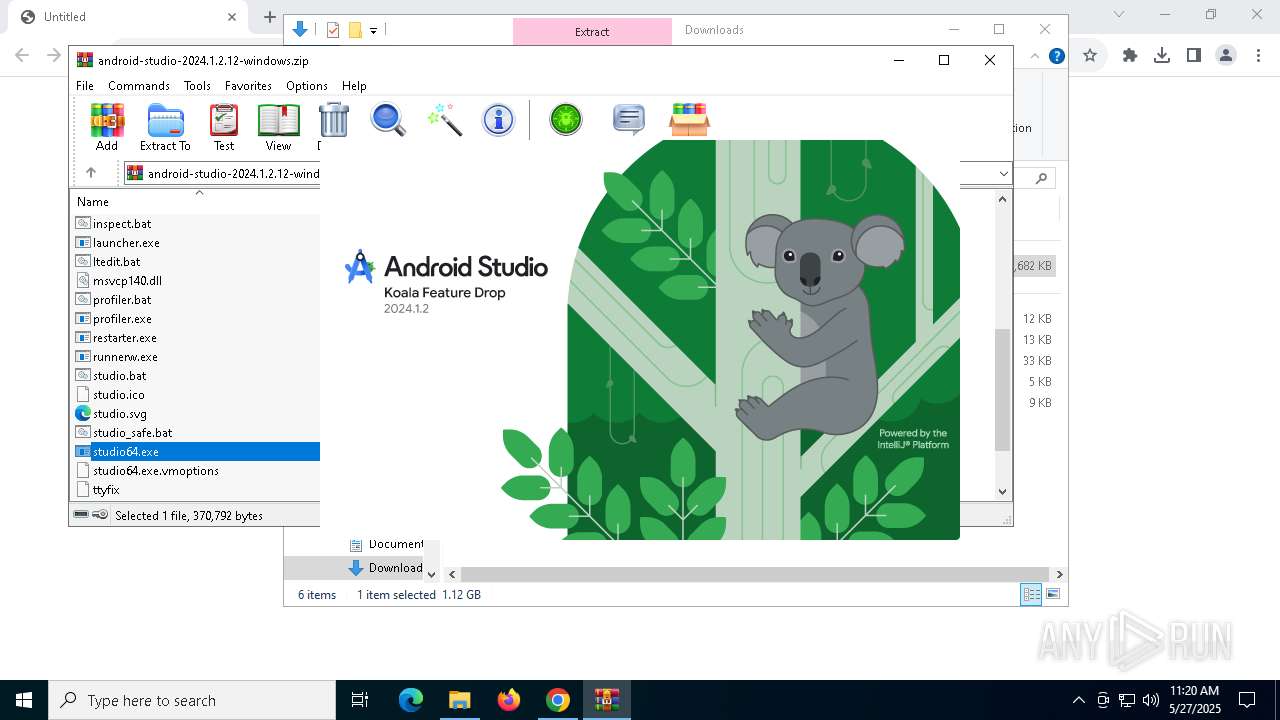Select the Untitled Chrome tab

coord(130,17)
